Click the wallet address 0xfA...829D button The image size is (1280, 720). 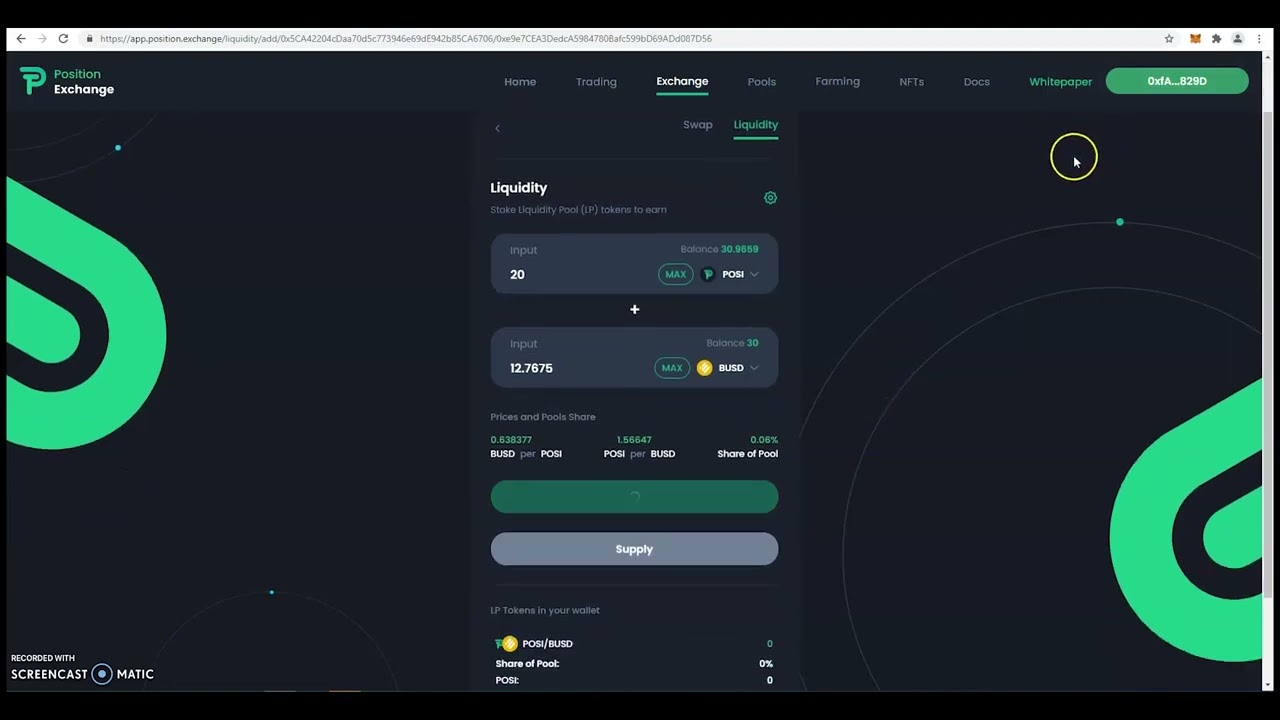(x=1177, y=81)
